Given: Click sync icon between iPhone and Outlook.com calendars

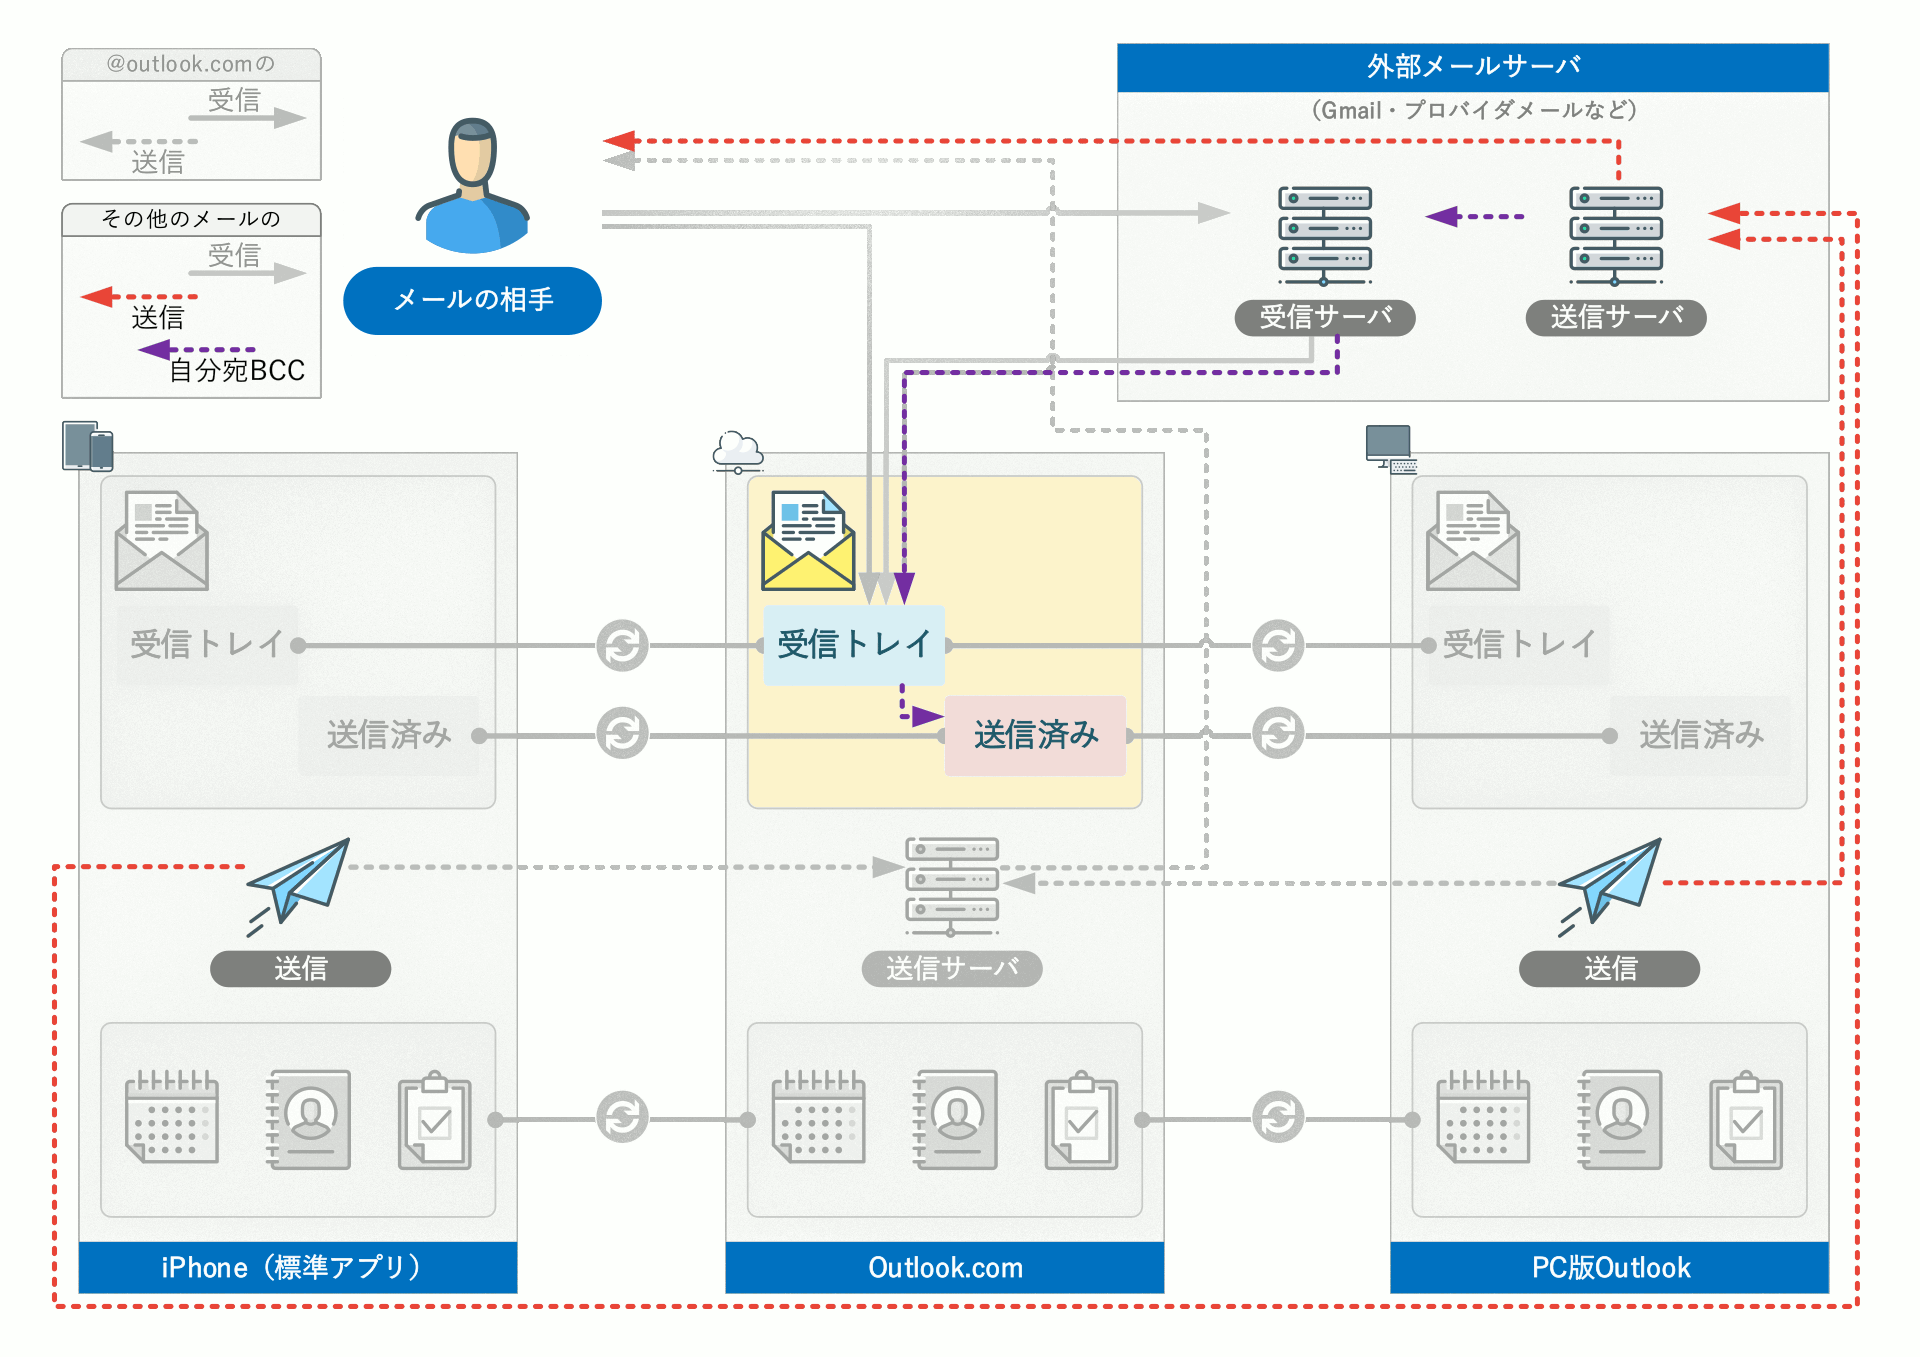Looking at the screenshot, I should tap(622, 1117).
